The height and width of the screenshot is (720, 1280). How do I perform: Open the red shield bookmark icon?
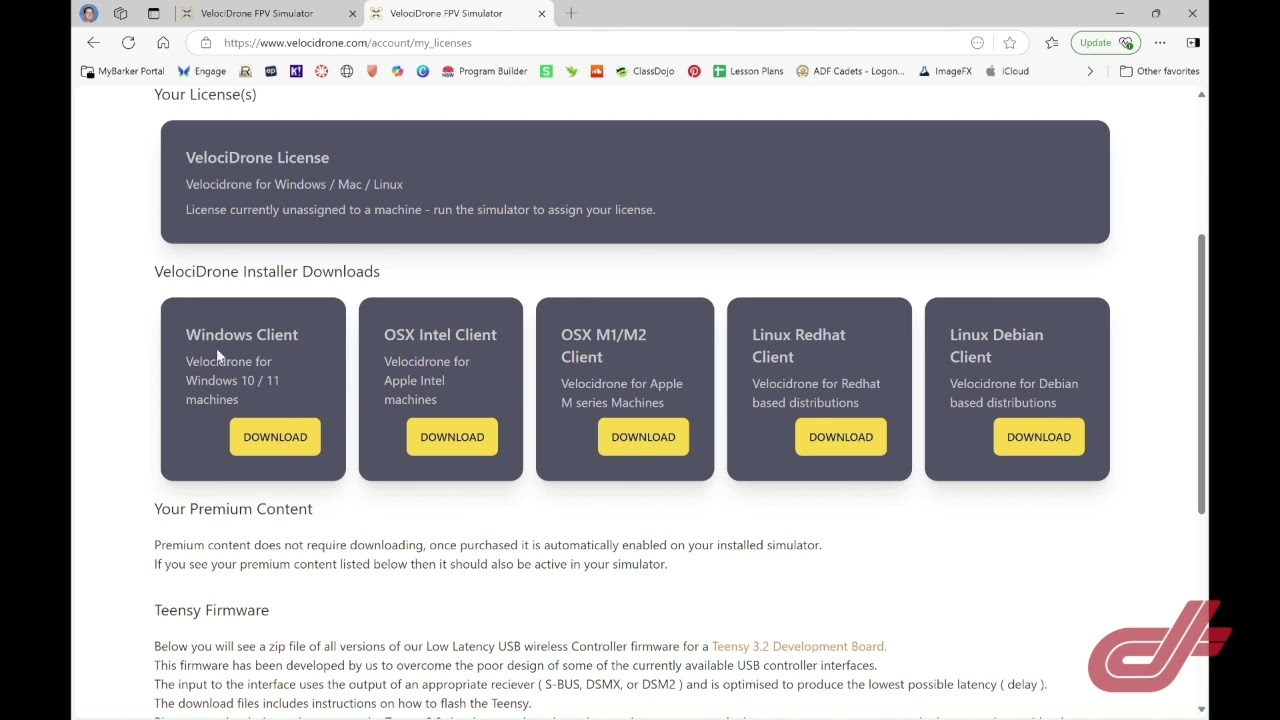(372, 71)
